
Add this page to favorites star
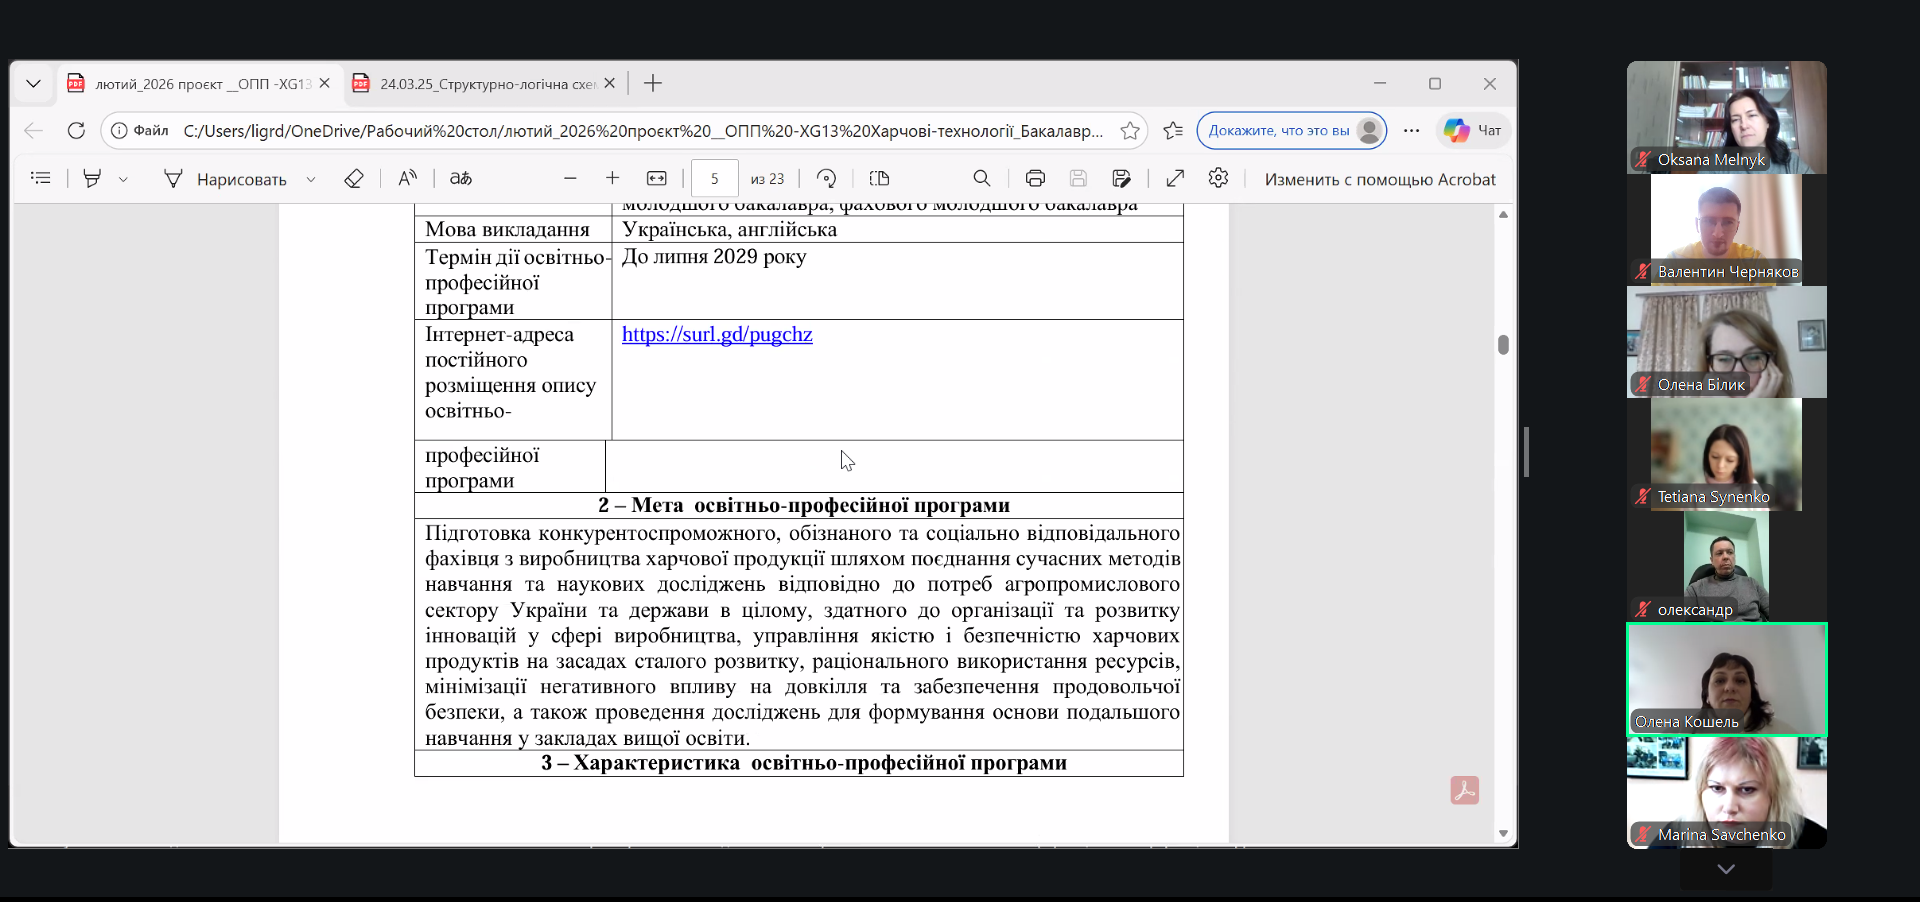[1130, 131]
